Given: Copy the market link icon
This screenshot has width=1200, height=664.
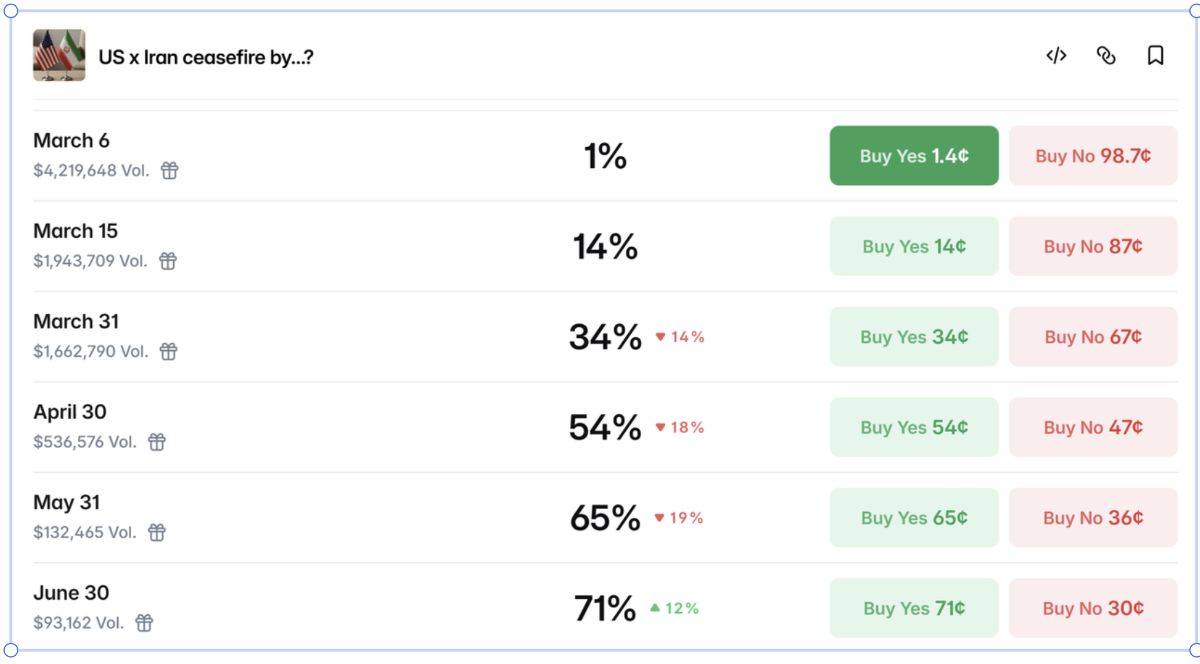Looking at the screenshot, I should click(1106, 56).
